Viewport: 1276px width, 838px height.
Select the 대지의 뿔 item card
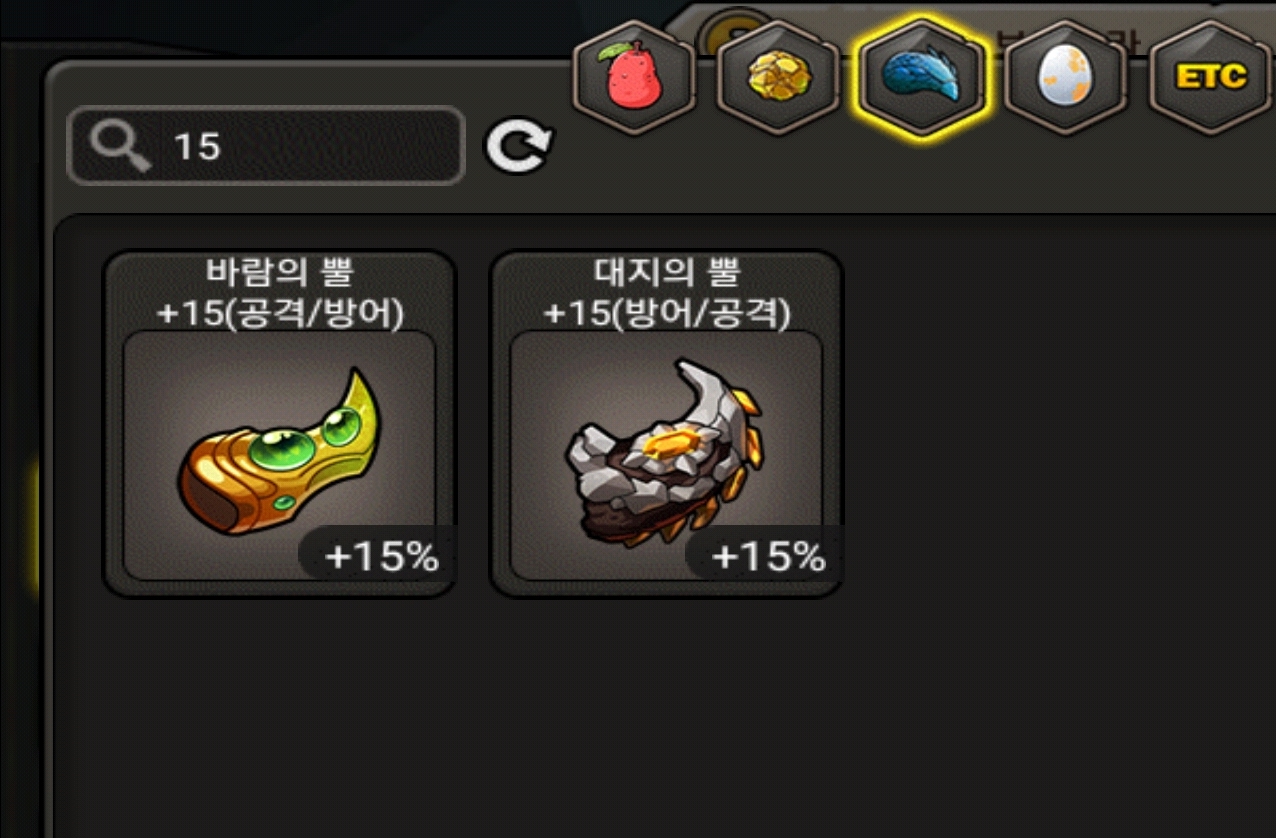[666, 424]
